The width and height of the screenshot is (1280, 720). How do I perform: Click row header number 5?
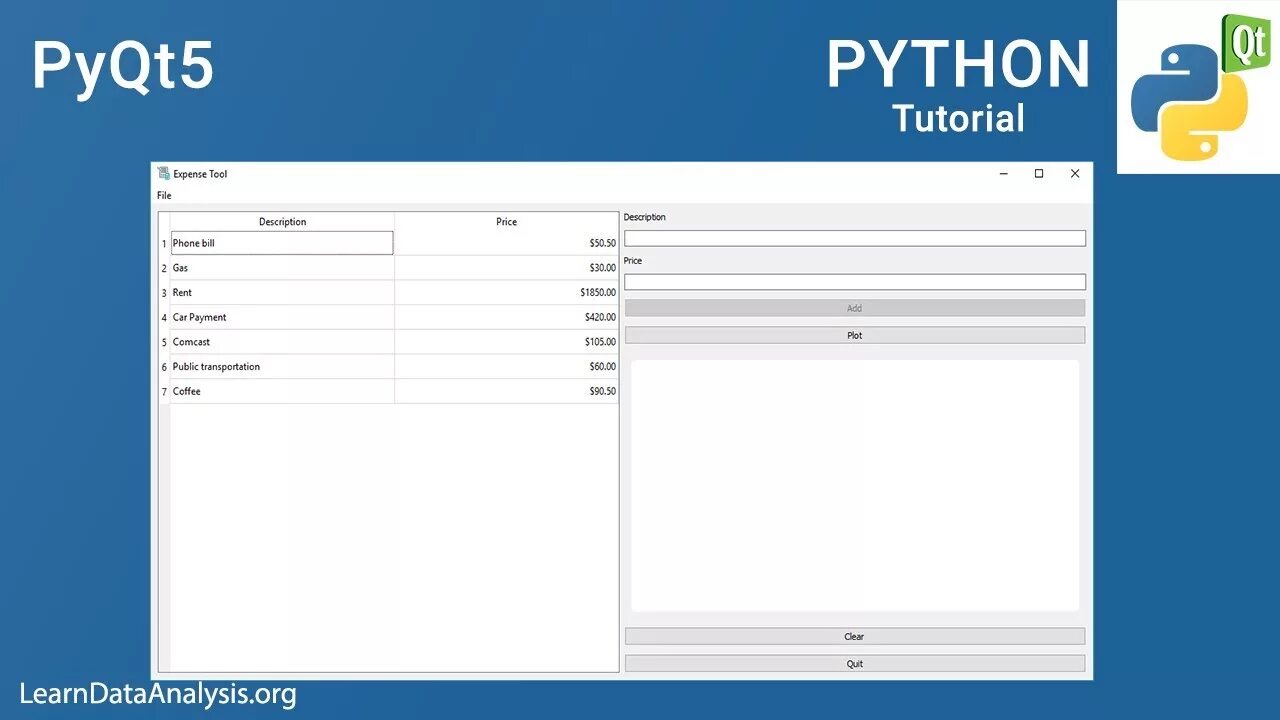point(164,342)
